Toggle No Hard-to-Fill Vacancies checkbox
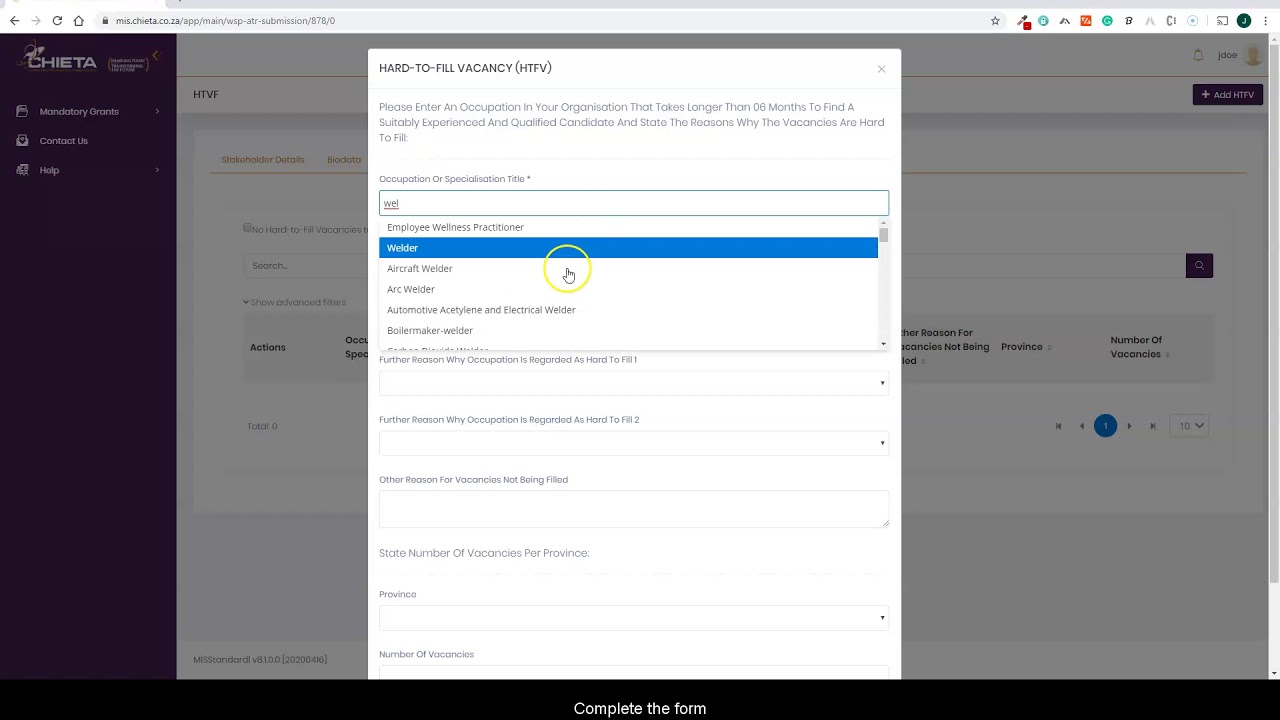Screen dimensions: 1280x720 tap(247, 229)
